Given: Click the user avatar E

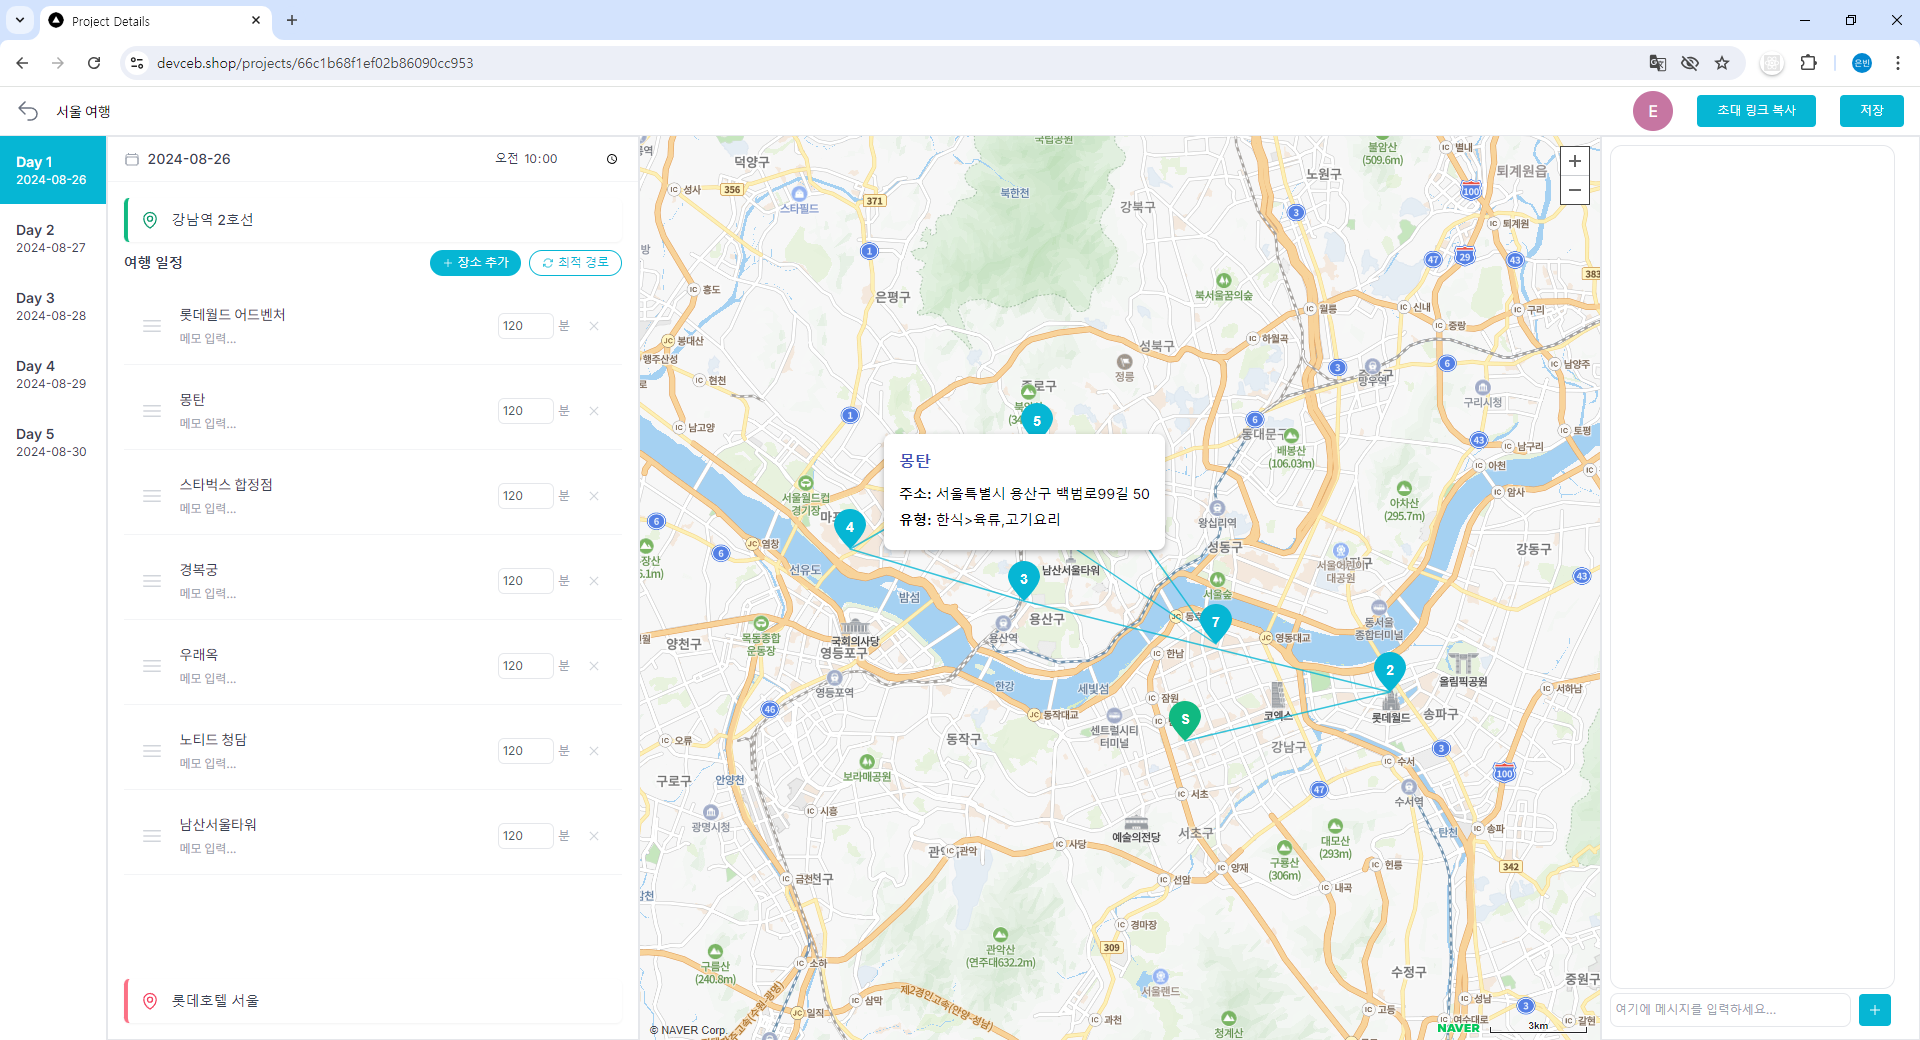Looking at the screenshot, I should point(1652,111).
